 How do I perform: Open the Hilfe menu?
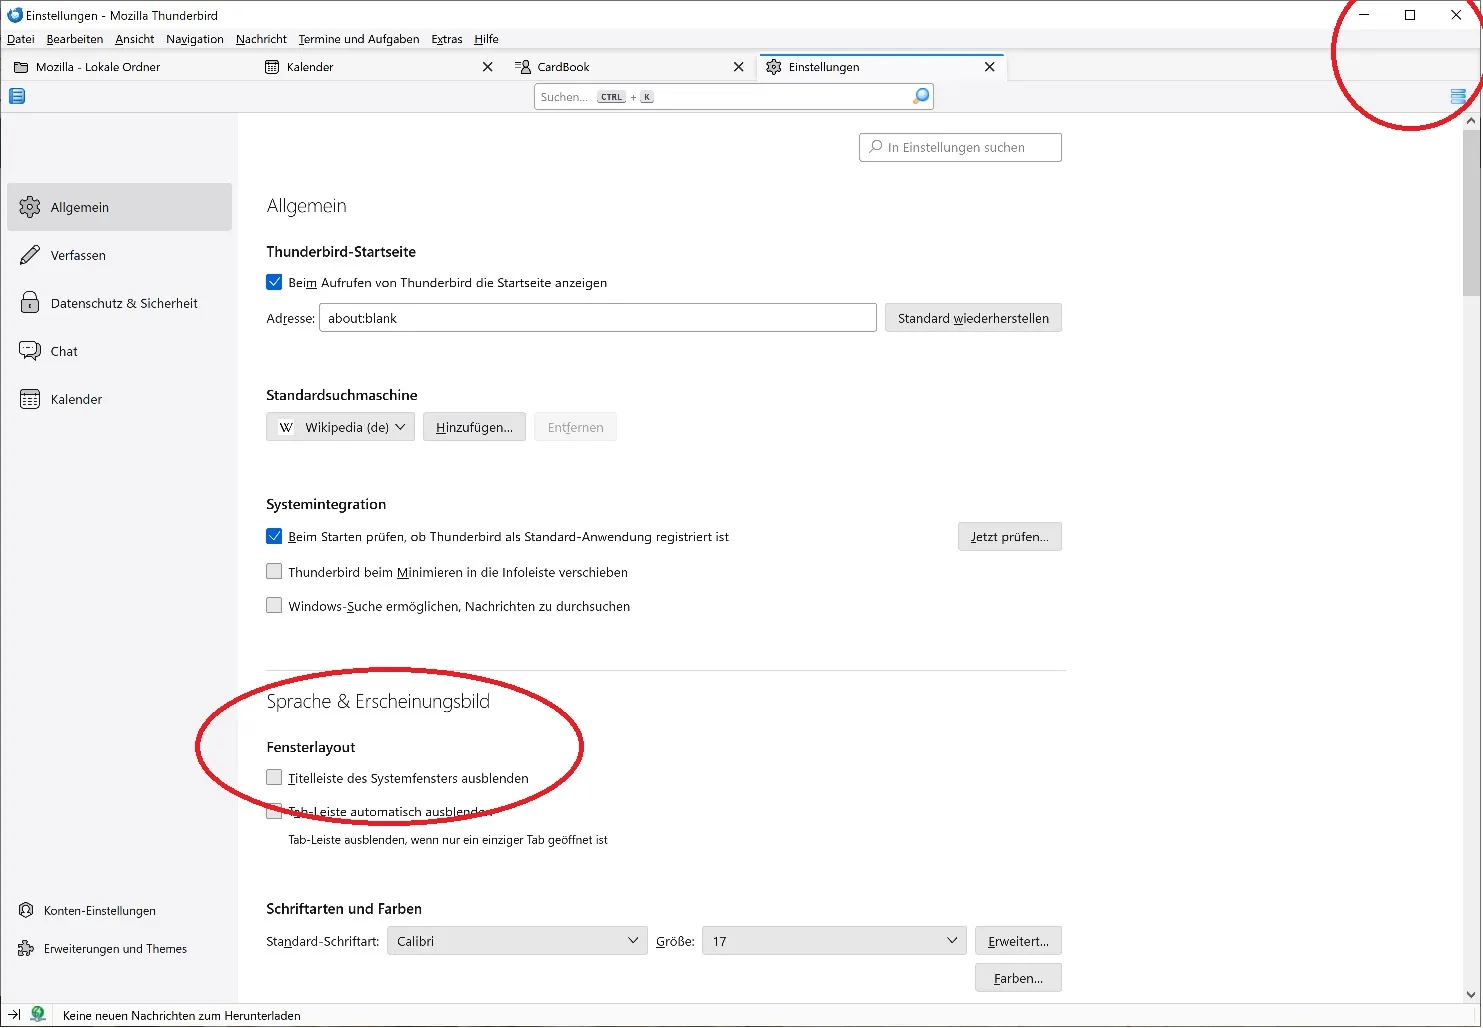coord(487,39)
